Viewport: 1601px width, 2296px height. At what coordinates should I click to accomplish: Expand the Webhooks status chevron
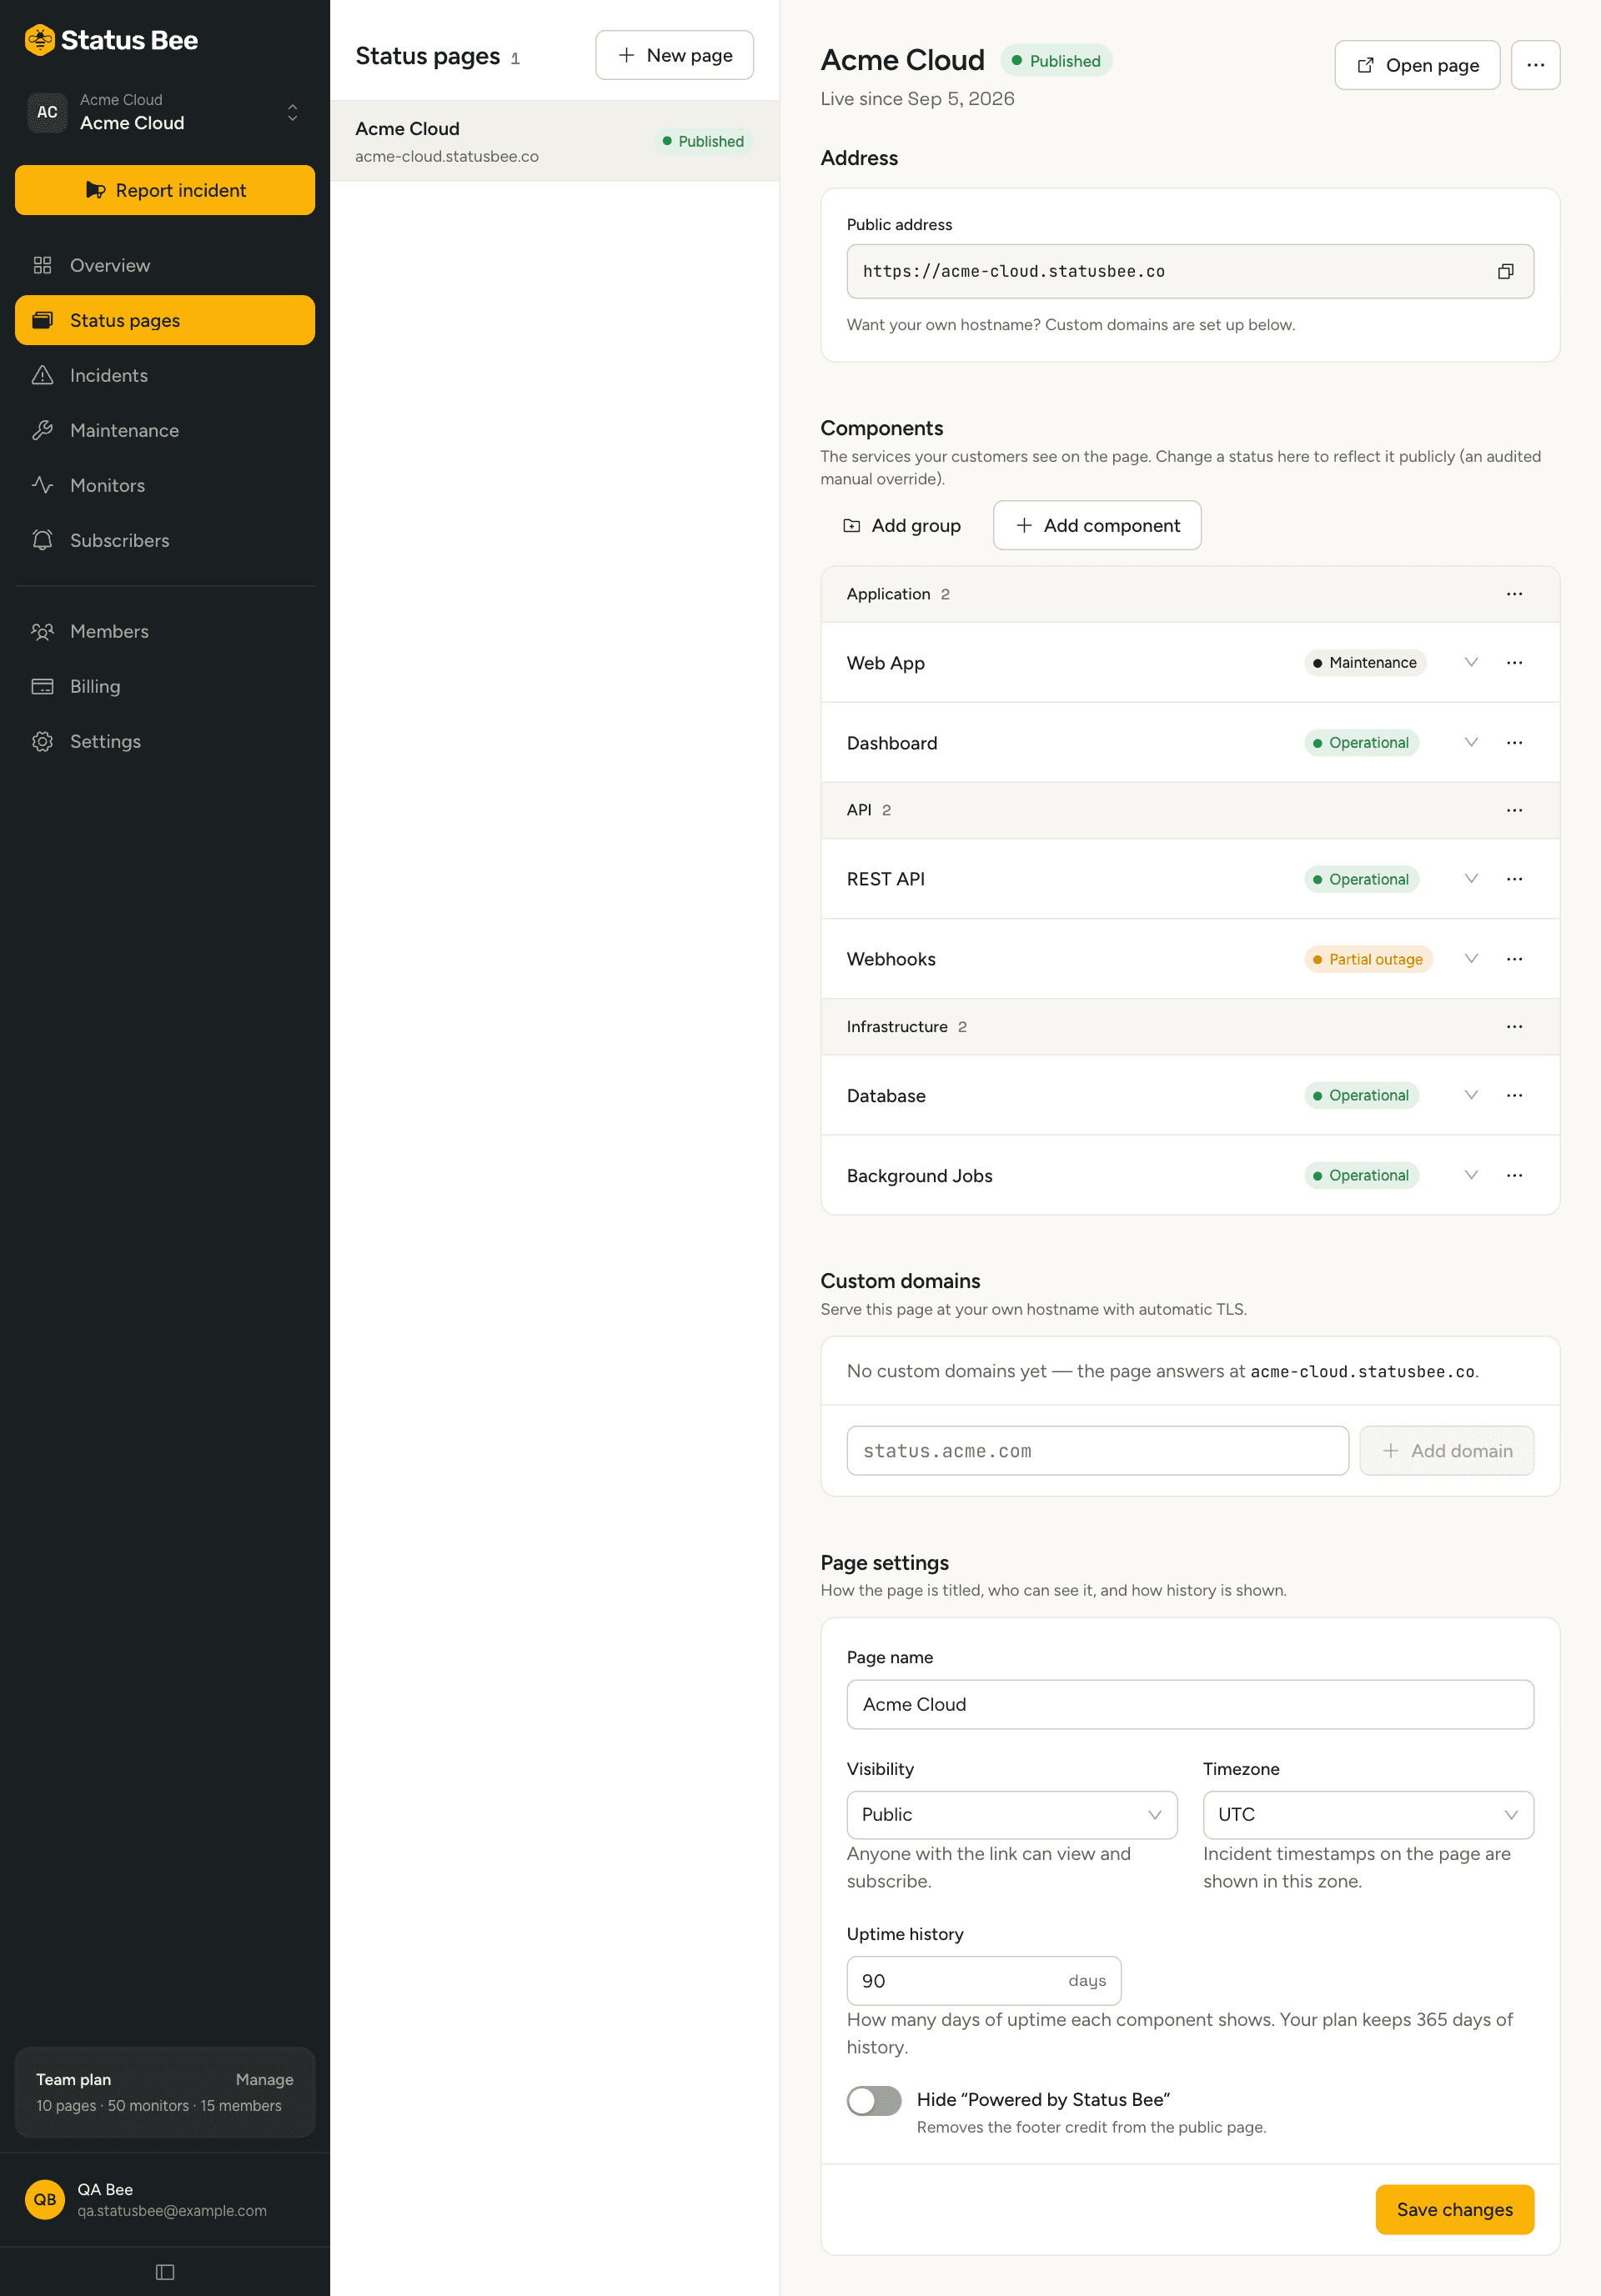pos(1471,958)
